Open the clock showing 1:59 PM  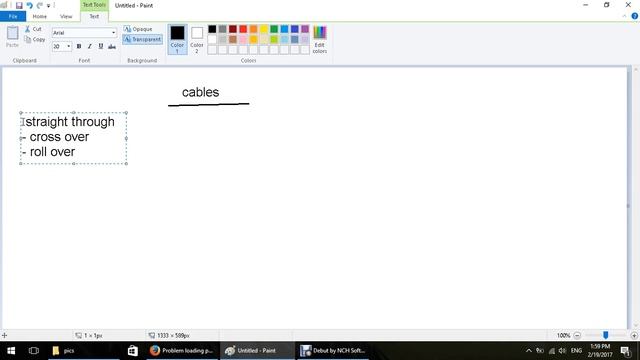pyautogui.click(x=600, y=351)
